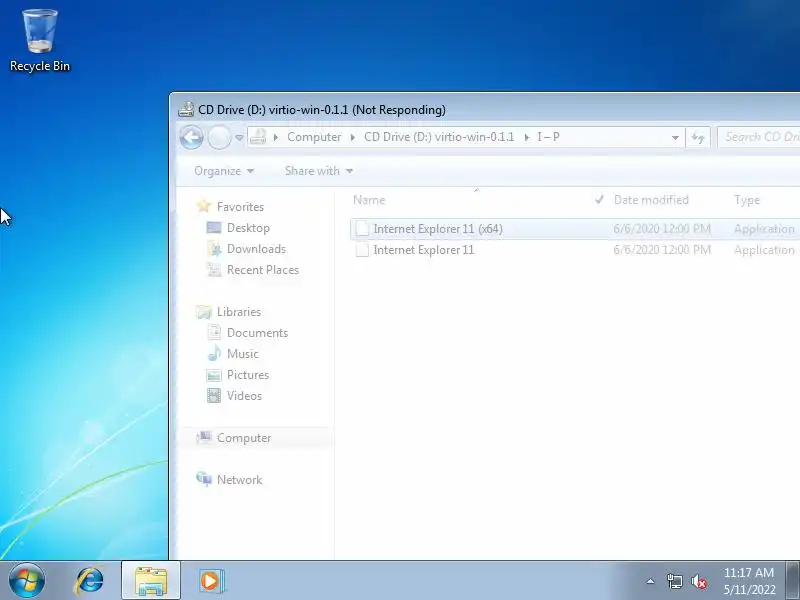The width and height of the screenshot is (800, 600).
Task: Expand the arrow before Computer breadcrumb
Action: [x=276, y=137]
